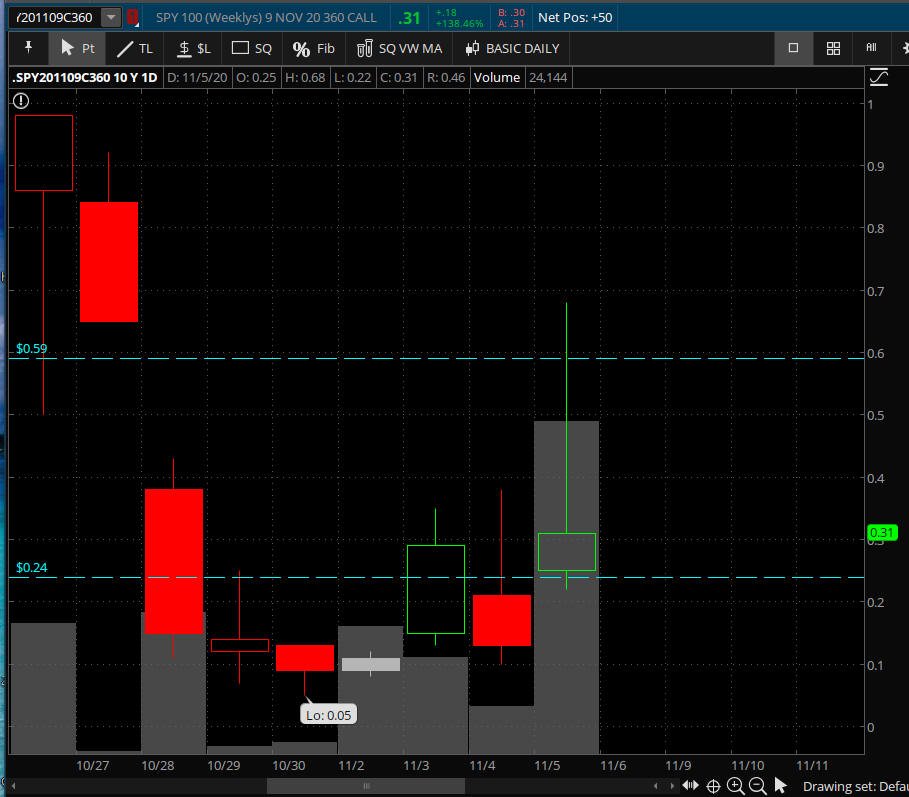The width and height of the screenshot is (909, 797).
Task: Click the chart mode icon above price axis
Action: pos(879,77)
